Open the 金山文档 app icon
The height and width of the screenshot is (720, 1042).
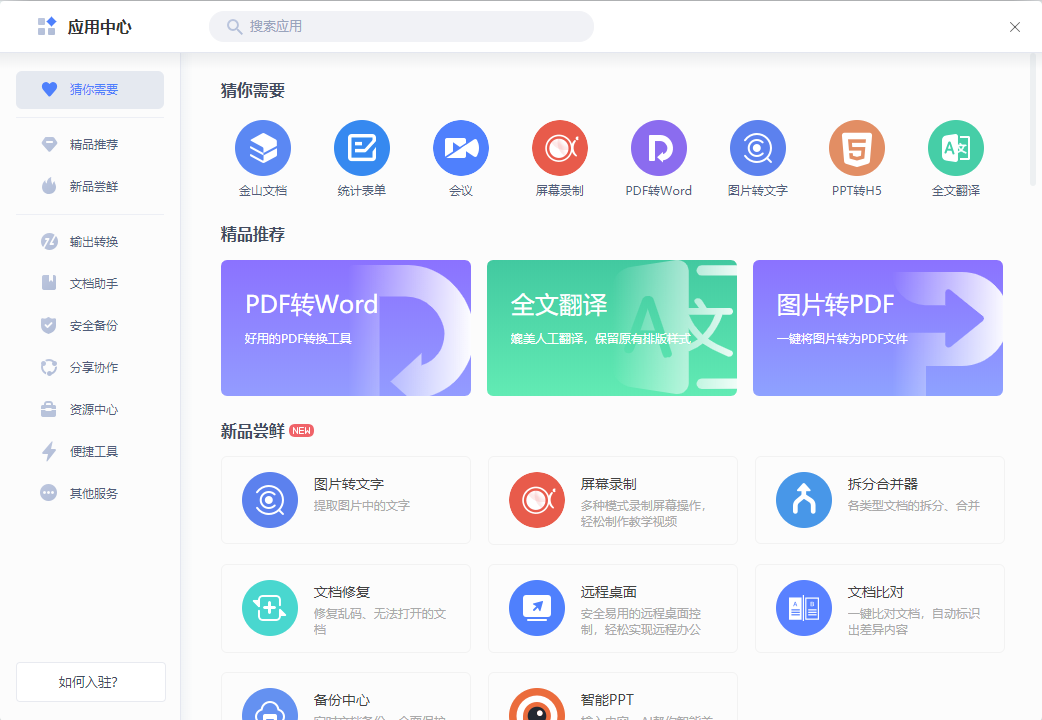click(262, 148)
